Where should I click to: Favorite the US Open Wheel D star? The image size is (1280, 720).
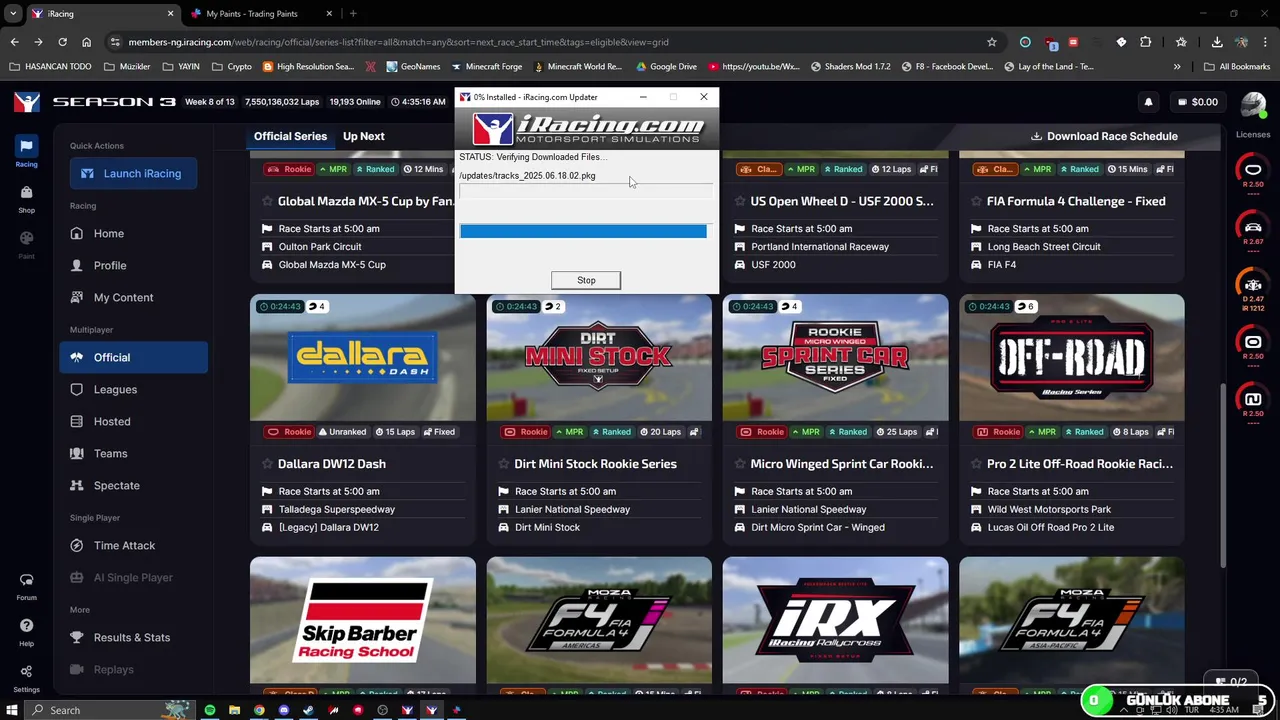point(739,201)
